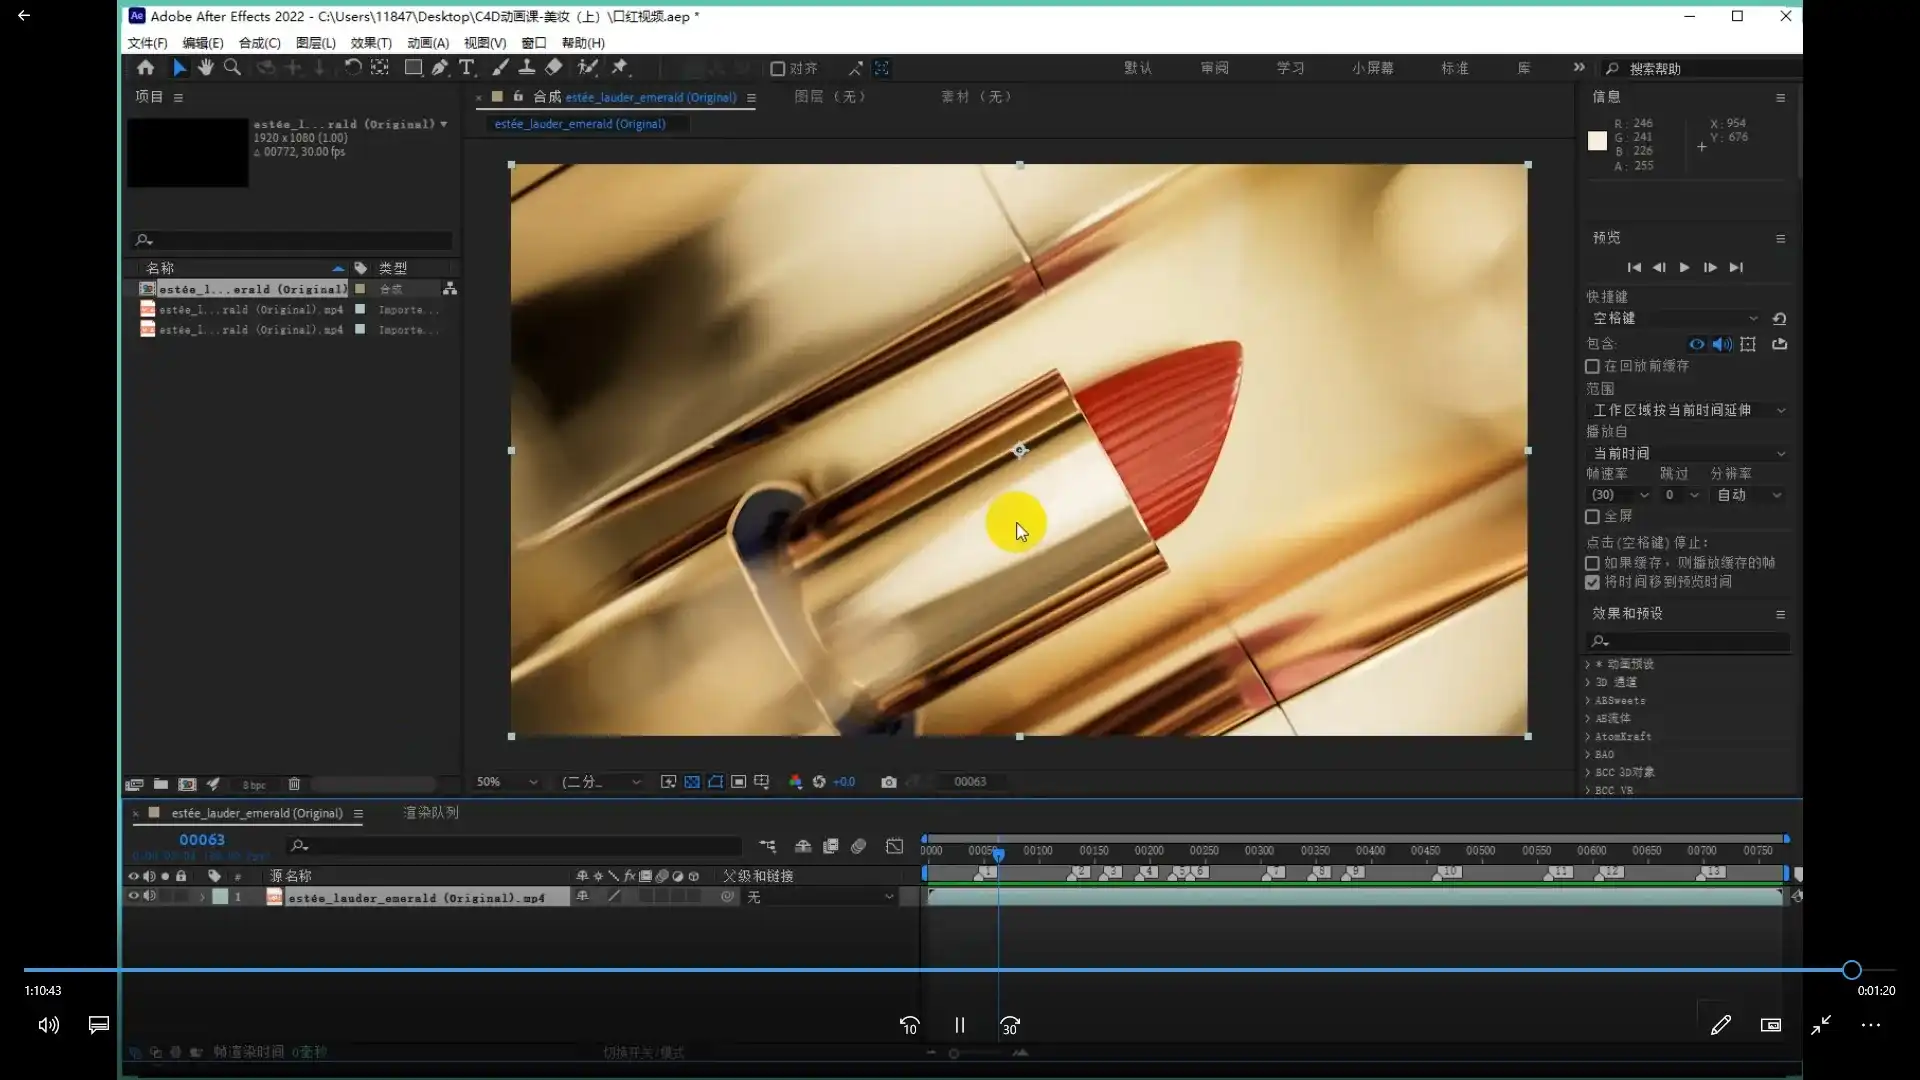Open the 效果(T) menu
The width and height of the screenshot is (1920, 1080).
(370, 43)
